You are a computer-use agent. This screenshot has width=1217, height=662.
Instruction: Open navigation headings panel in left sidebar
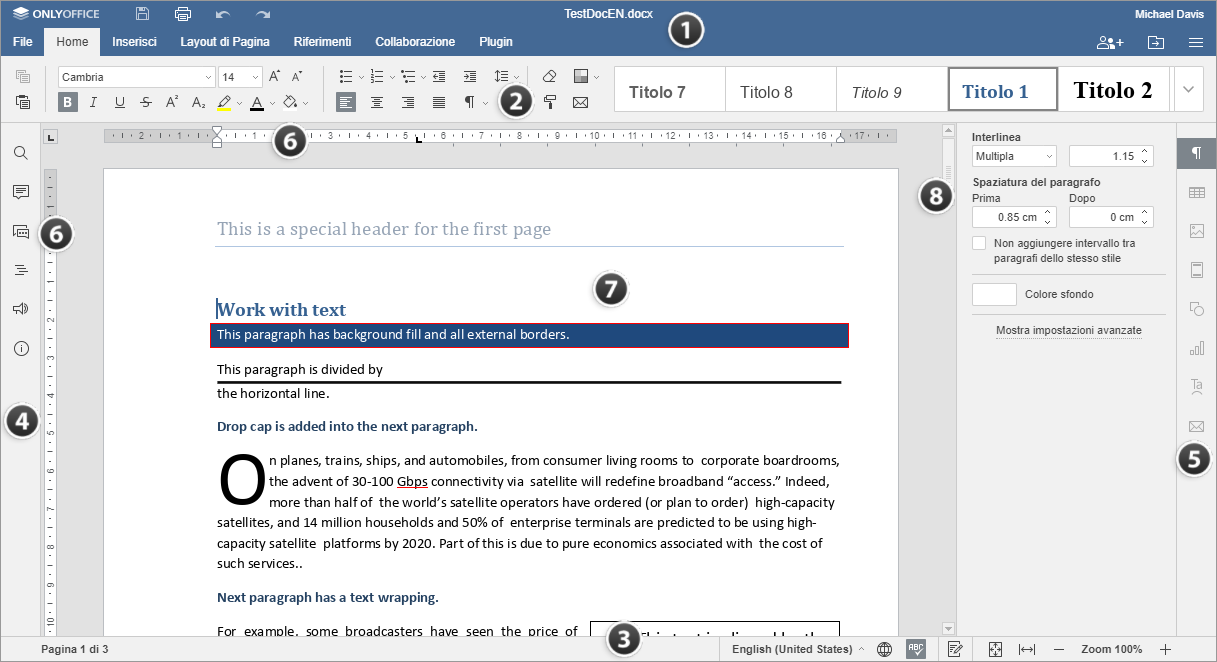pos(21,270)
